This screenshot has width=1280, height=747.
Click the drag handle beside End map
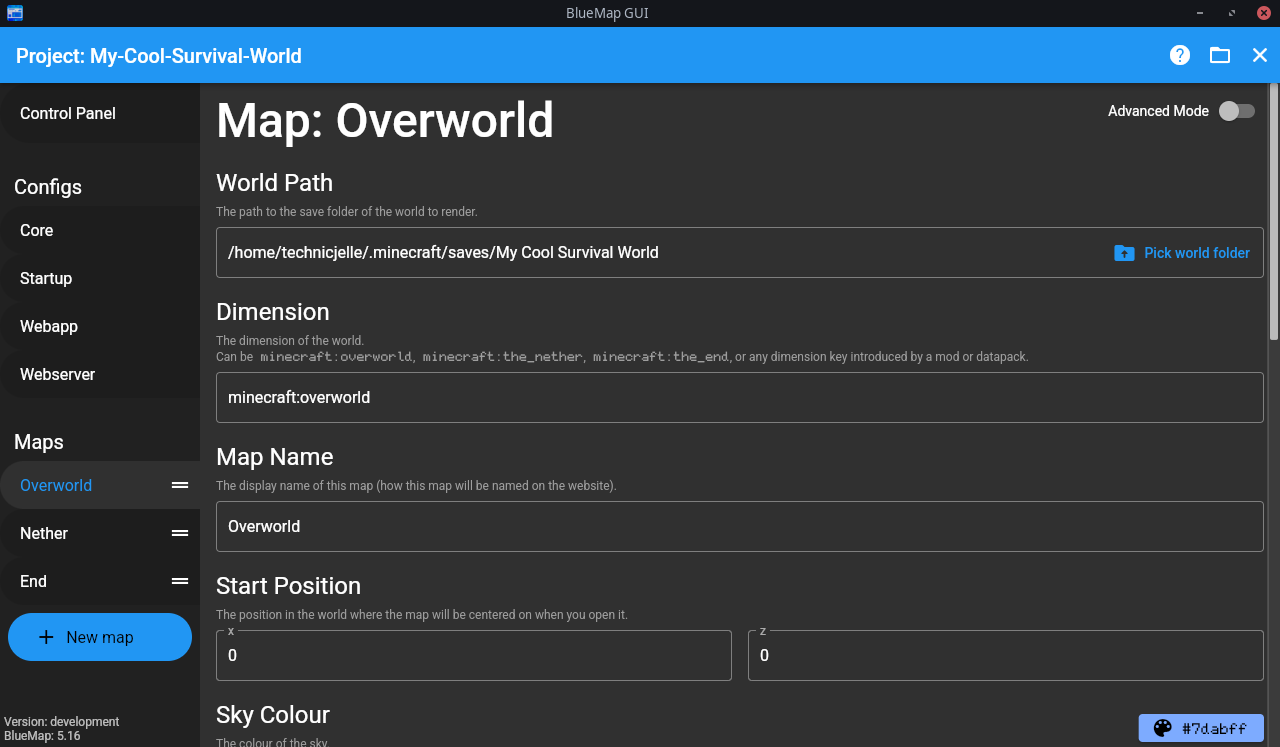(x=180, y=581)
